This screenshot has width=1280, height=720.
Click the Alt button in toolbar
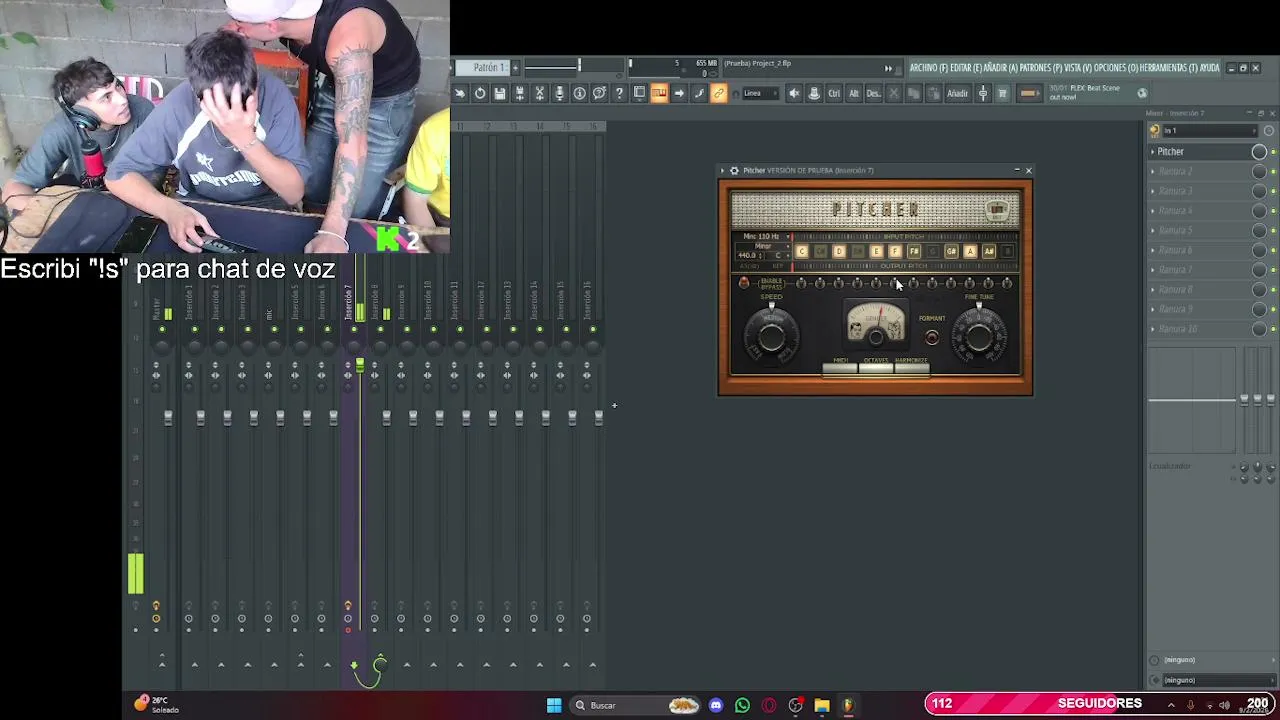[854, 93]
